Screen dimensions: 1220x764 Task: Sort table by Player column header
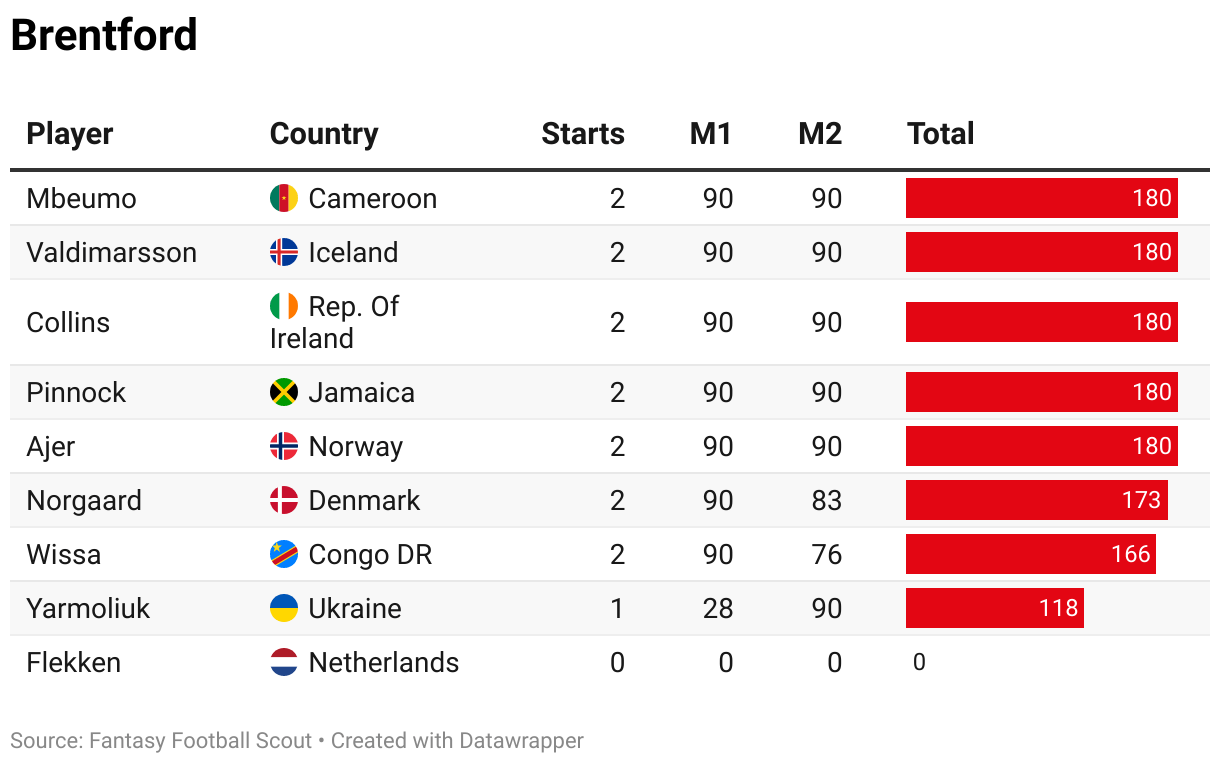(70, 134)
